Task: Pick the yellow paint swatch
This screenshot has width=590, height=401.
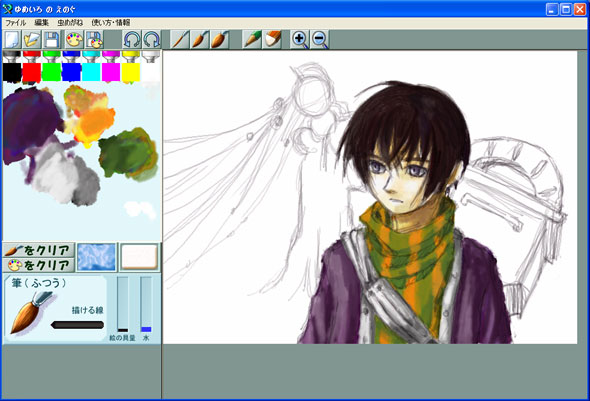Action: 131,72
